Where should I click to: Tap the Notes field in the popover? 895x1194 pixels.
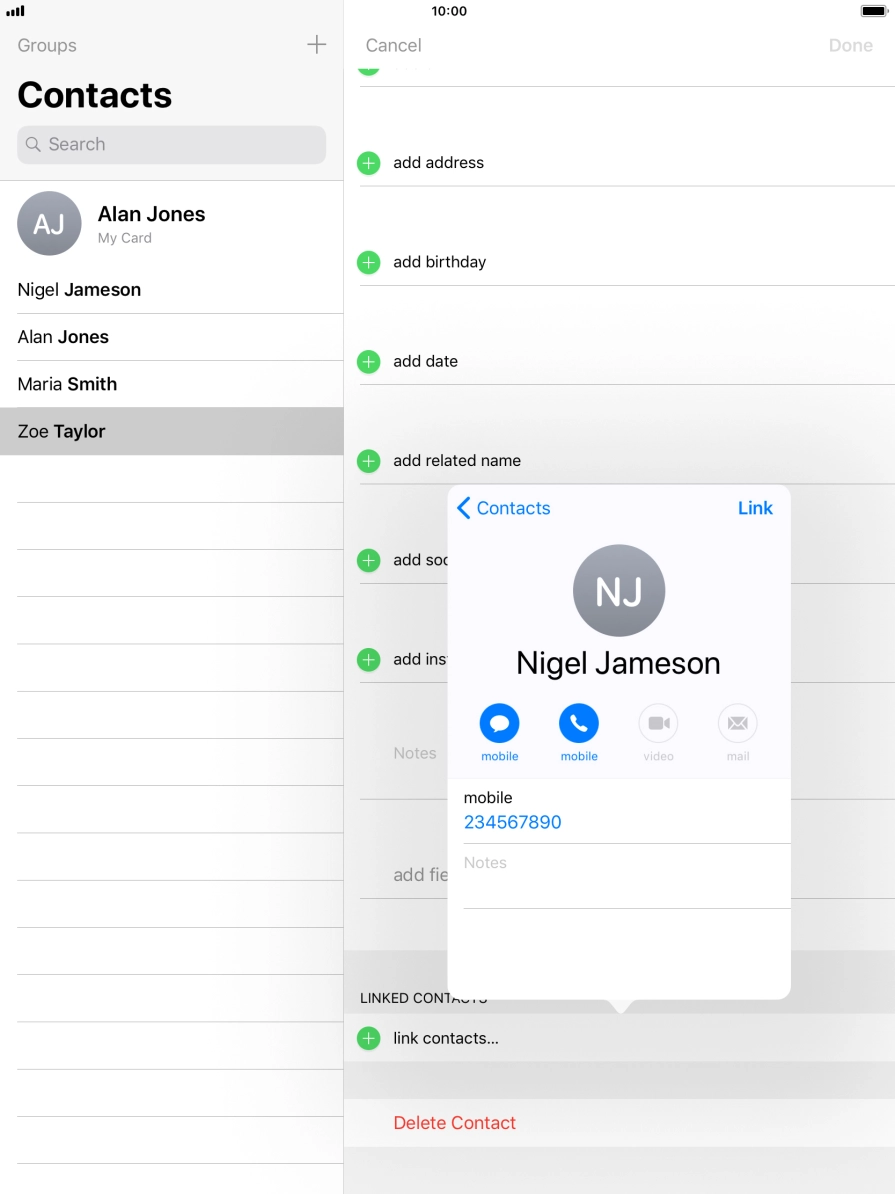coord(620,875)
